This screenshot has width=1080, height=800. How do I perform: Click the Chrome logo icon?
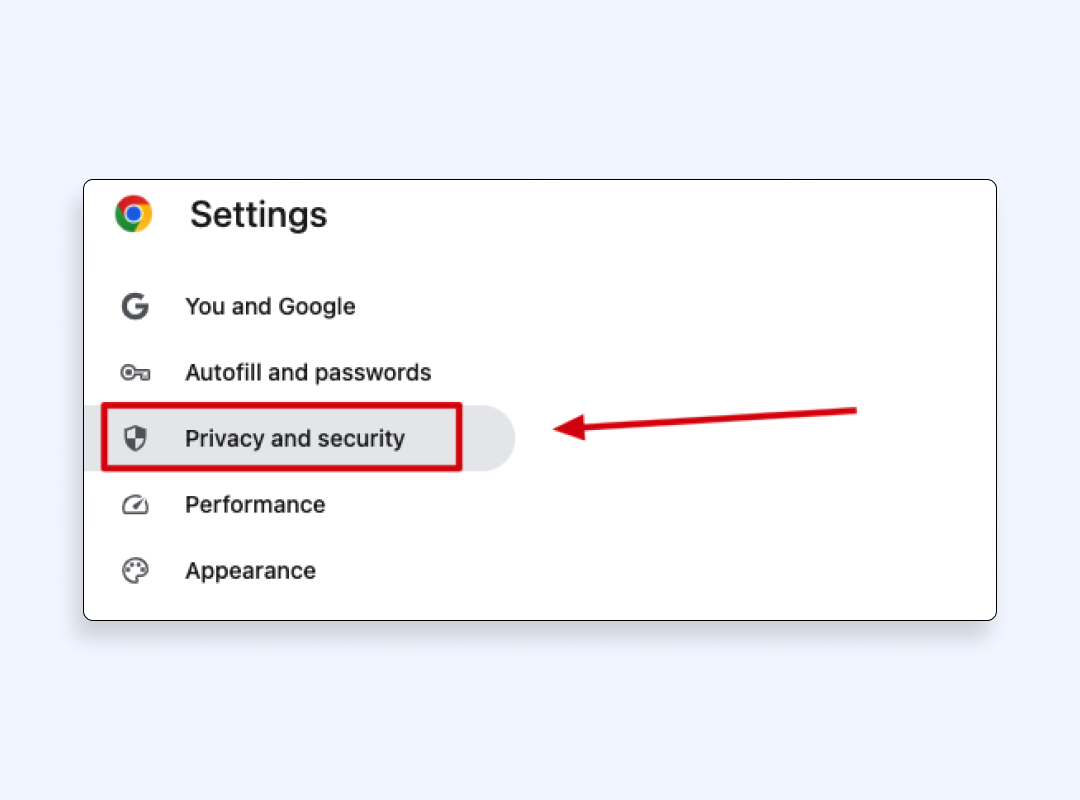(133, 214)
